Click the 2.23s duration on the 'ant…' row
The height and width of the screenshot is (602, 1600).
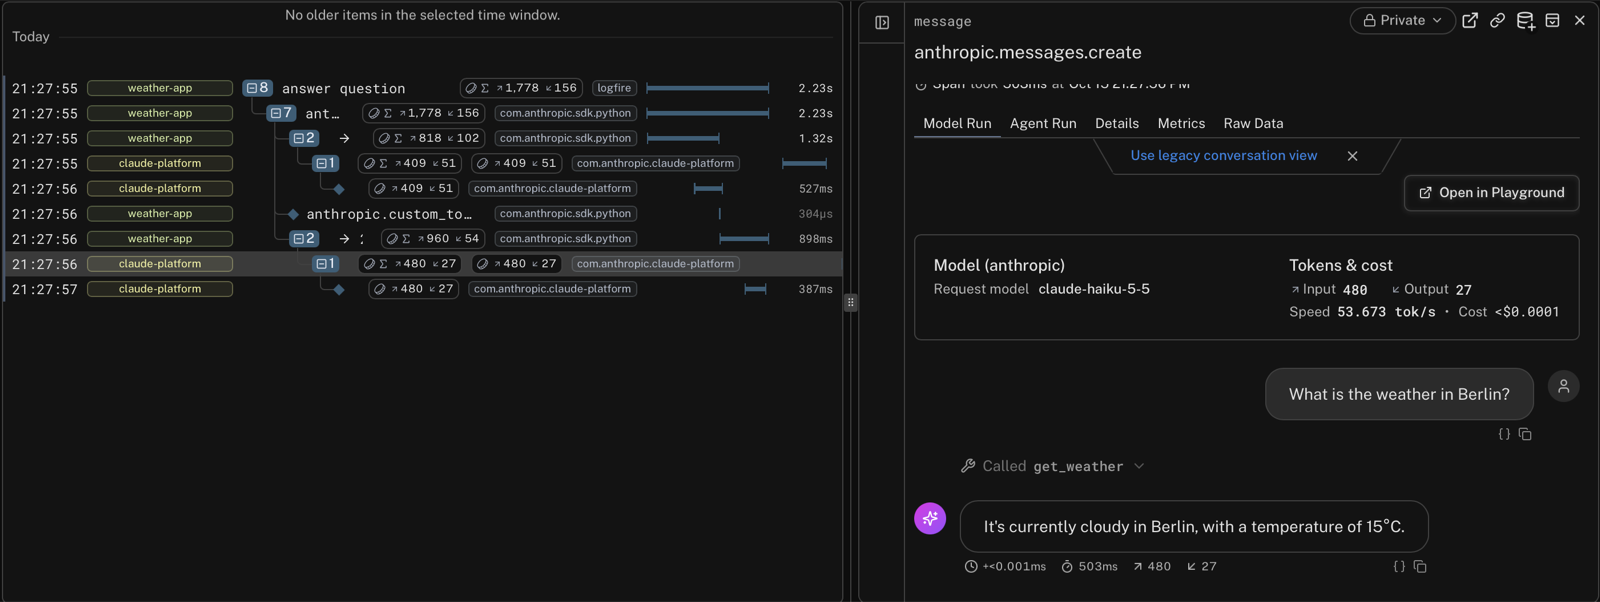coord(815,113)
